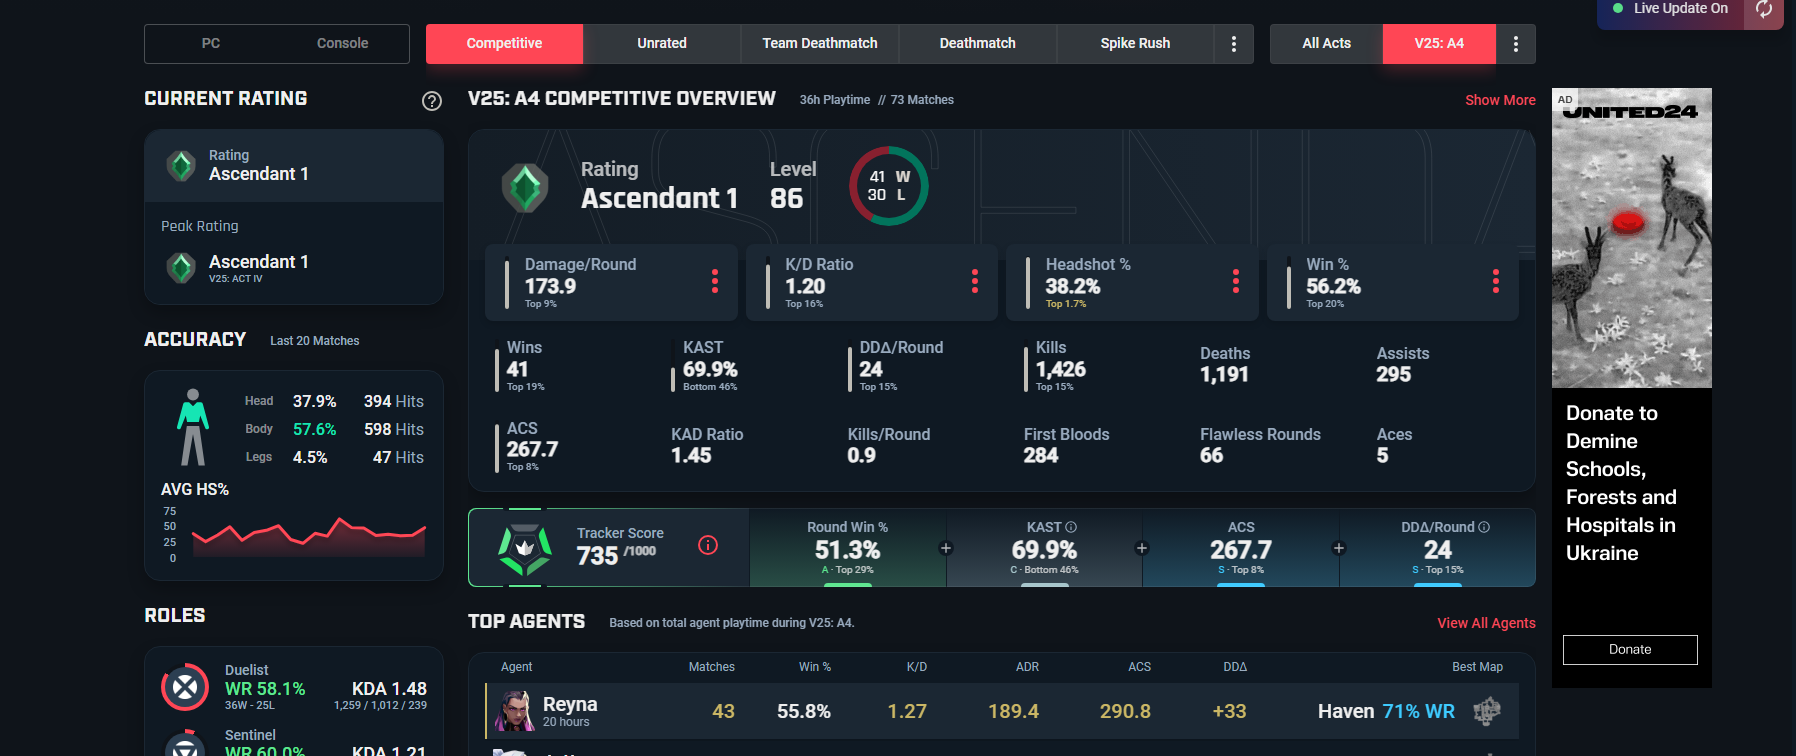Click the large Ascendant emblem in the overview
Viewport: 1796px width, 756px height.
point(525,187)
